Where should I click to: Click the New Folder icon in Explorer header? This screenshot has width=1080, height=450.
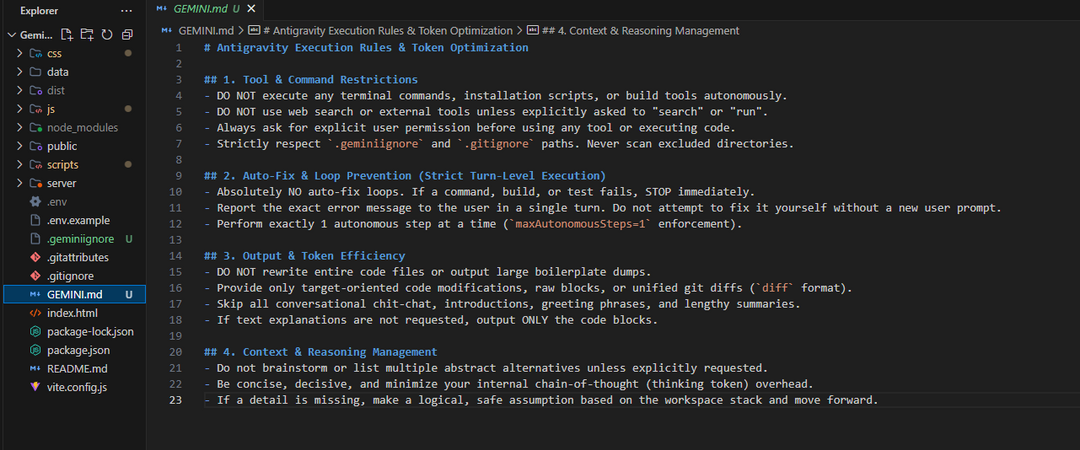pyautogui.click(x=87, y=34)
